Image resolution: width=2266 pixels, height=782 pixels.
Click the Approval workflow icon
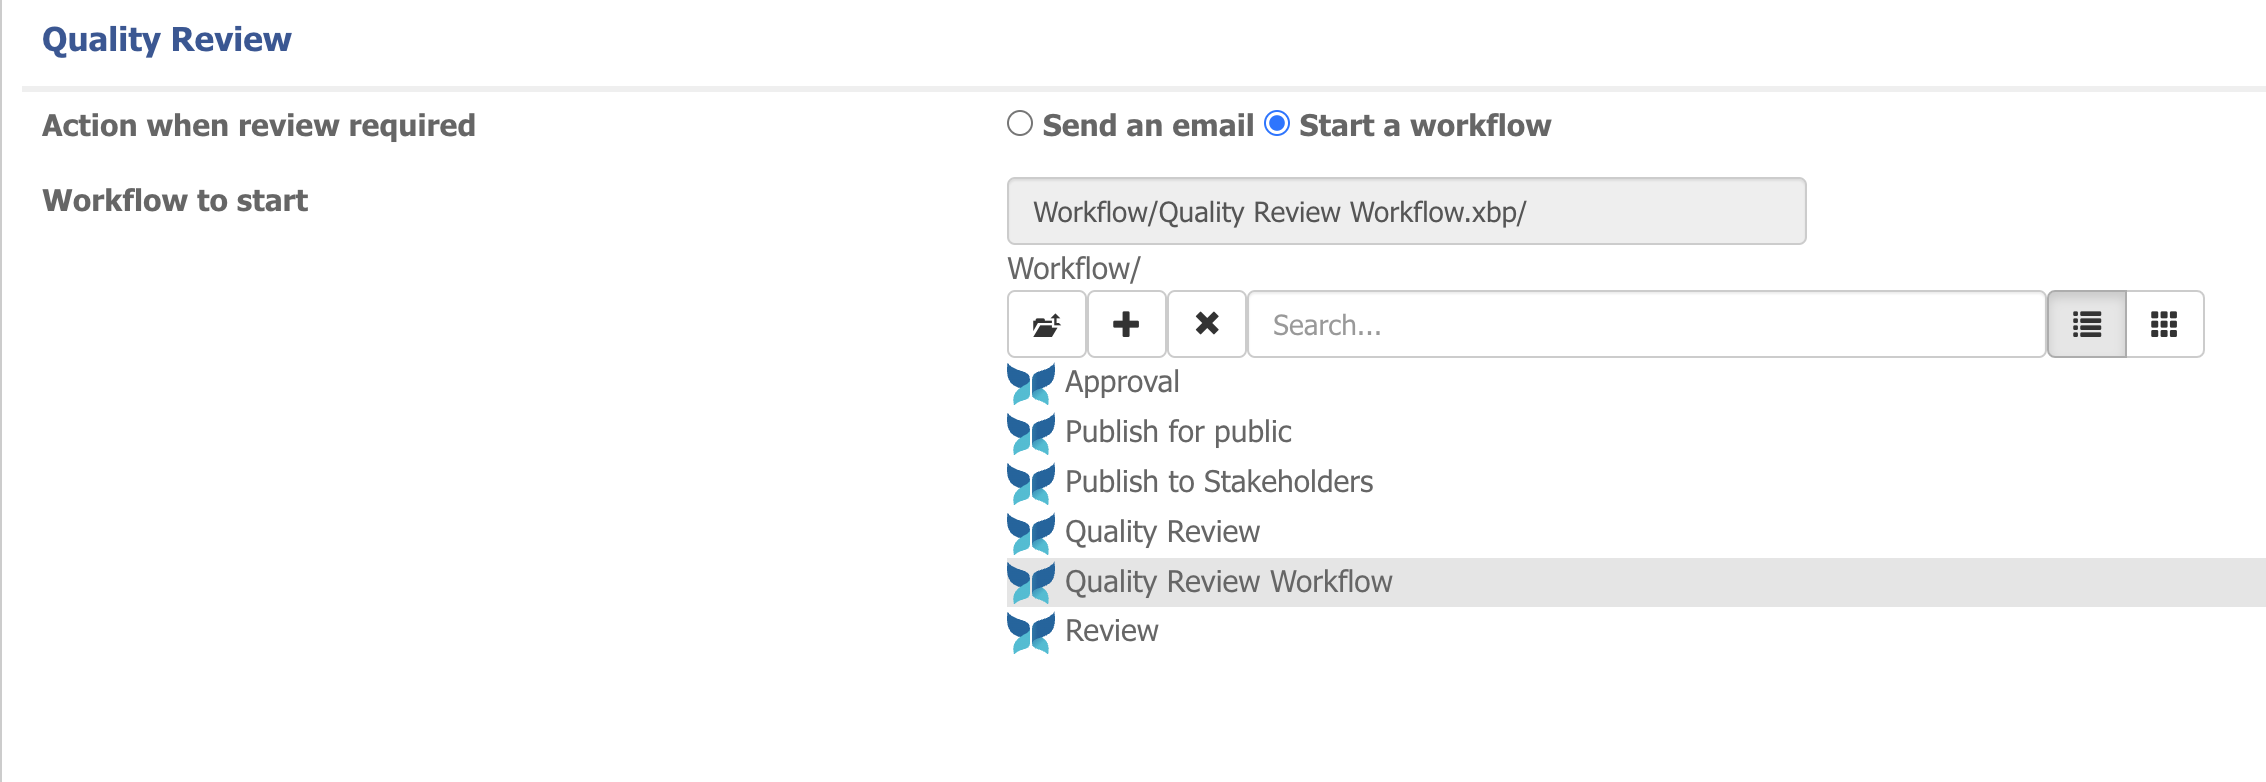click(x=1031, y=383)
